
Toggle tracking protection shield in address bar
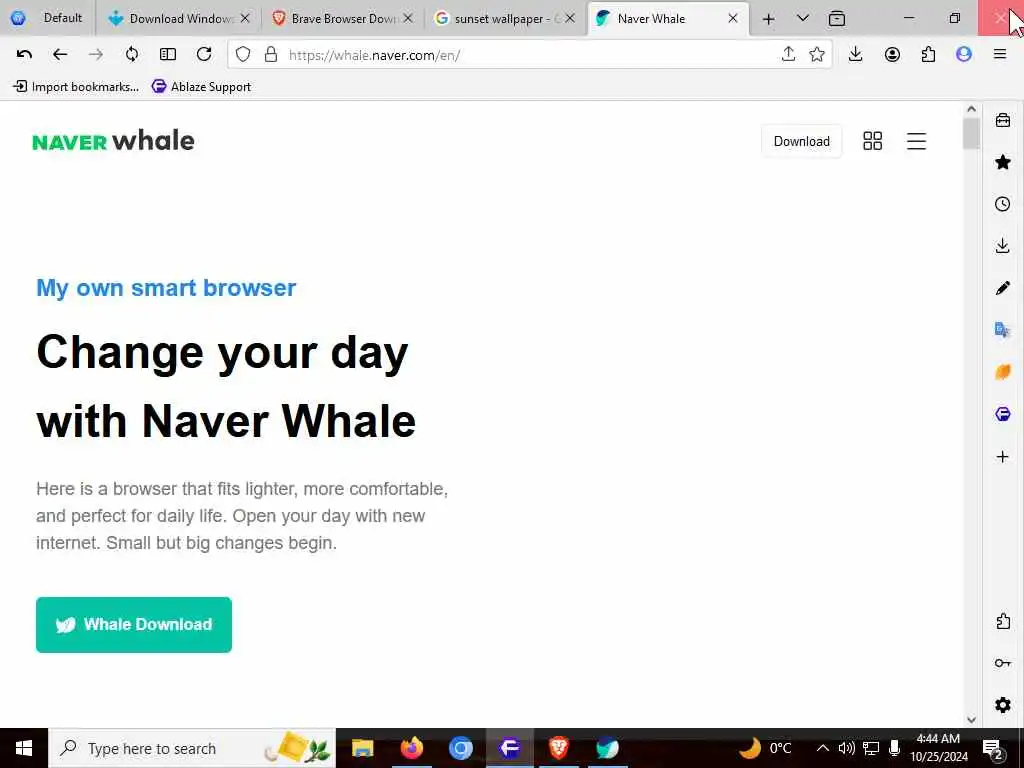pyautogui.click(x=243, y=55)
